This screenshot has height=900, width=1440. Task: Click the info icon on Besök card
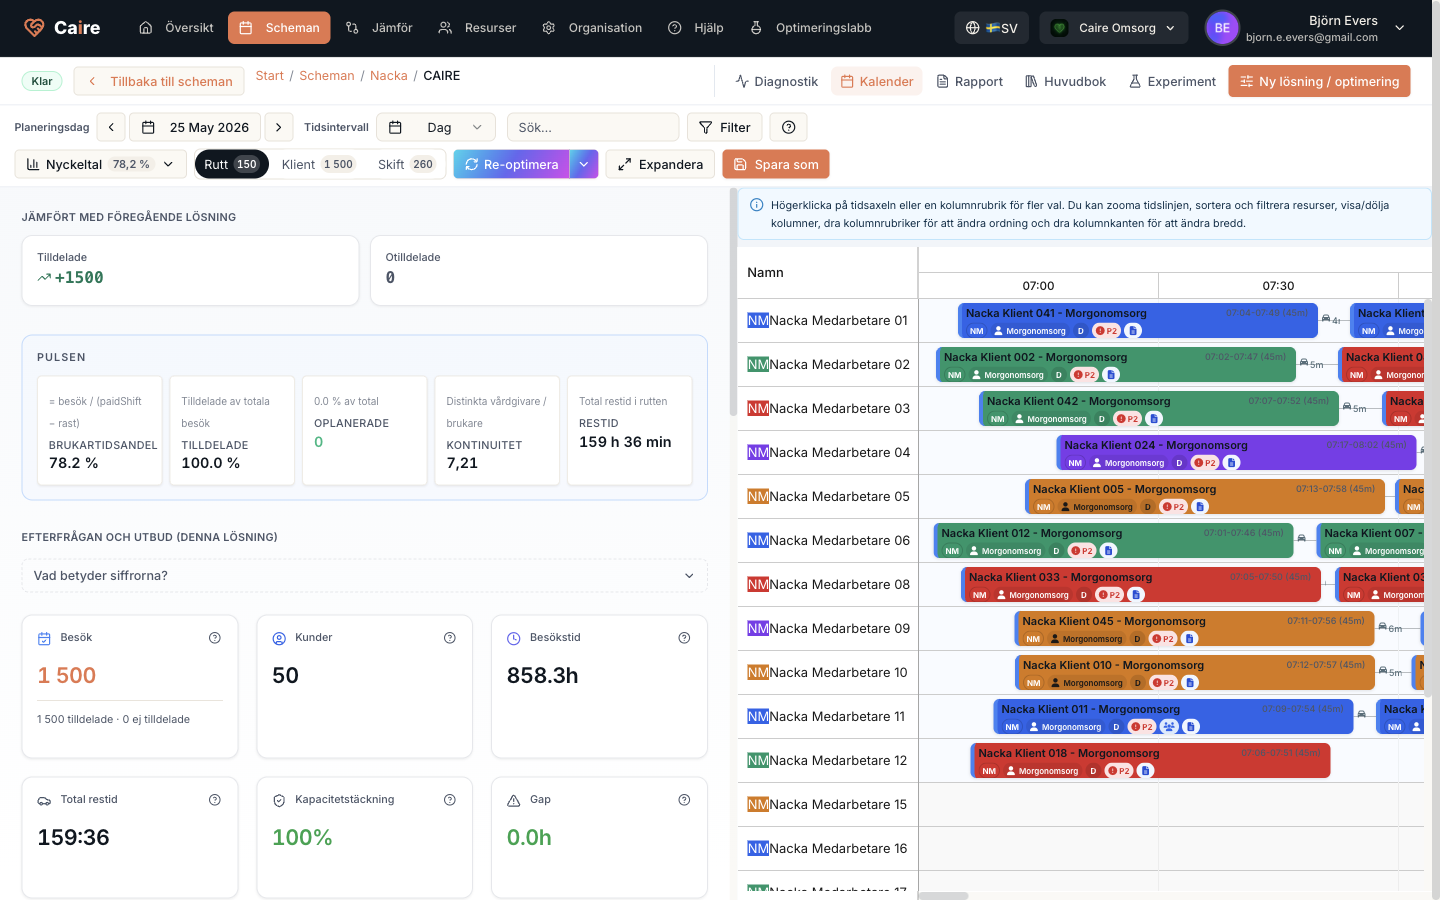coord(214,638)
